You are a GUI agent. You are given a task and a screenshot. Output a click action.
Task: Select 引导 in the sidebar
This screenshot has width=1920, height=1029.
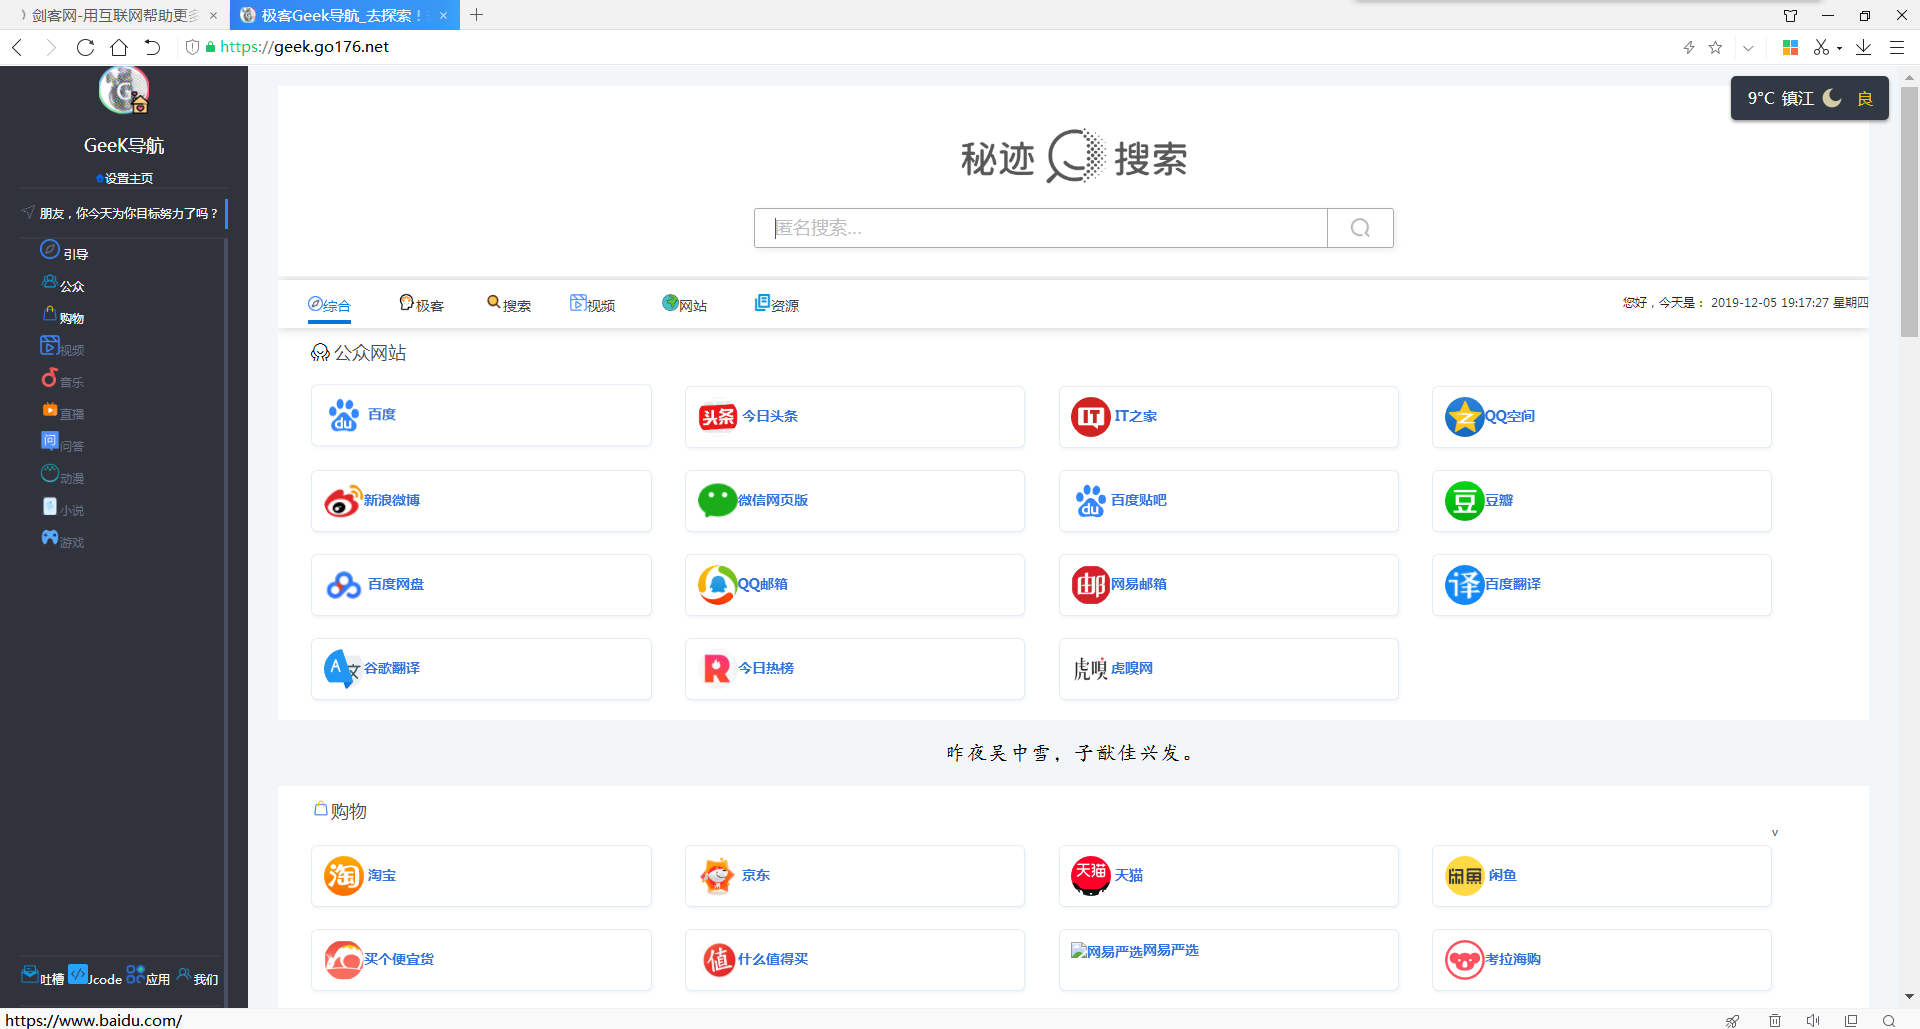tap(64, 251)
